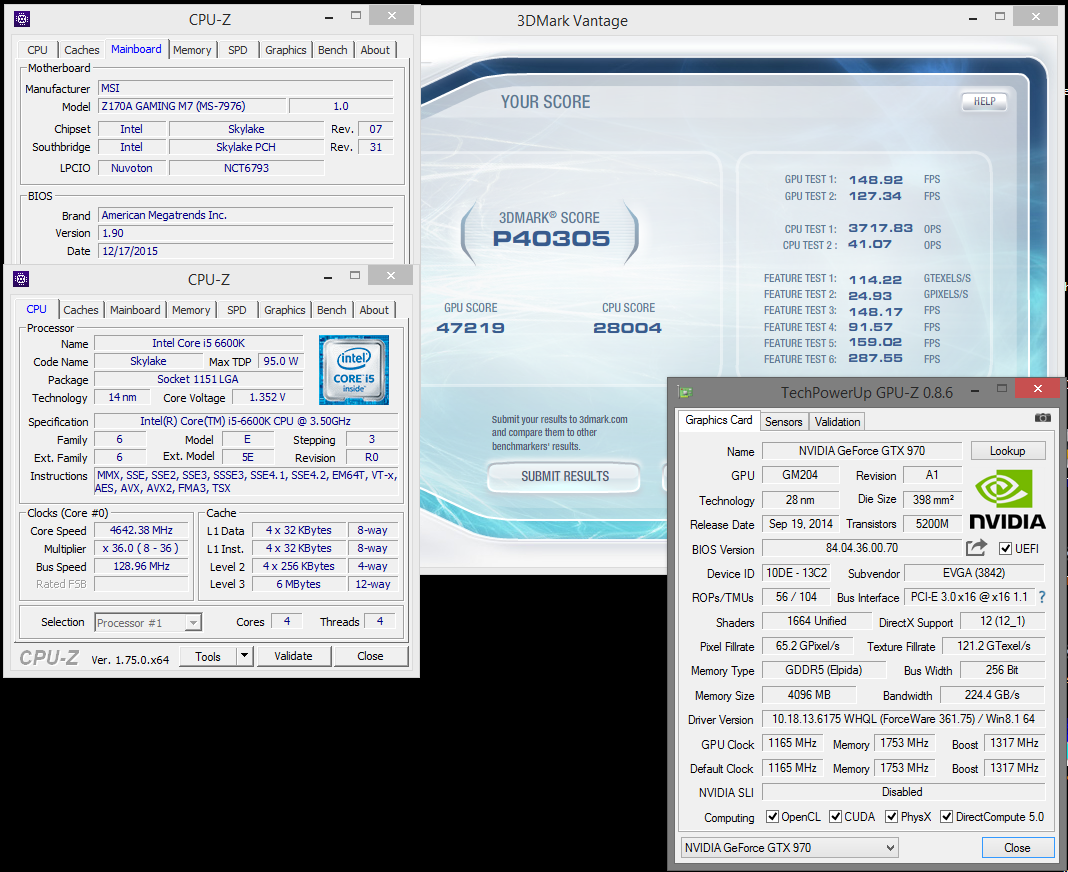Click the Core Voltage 1.352 V value

pyautogui.click(x=267, y=397)
